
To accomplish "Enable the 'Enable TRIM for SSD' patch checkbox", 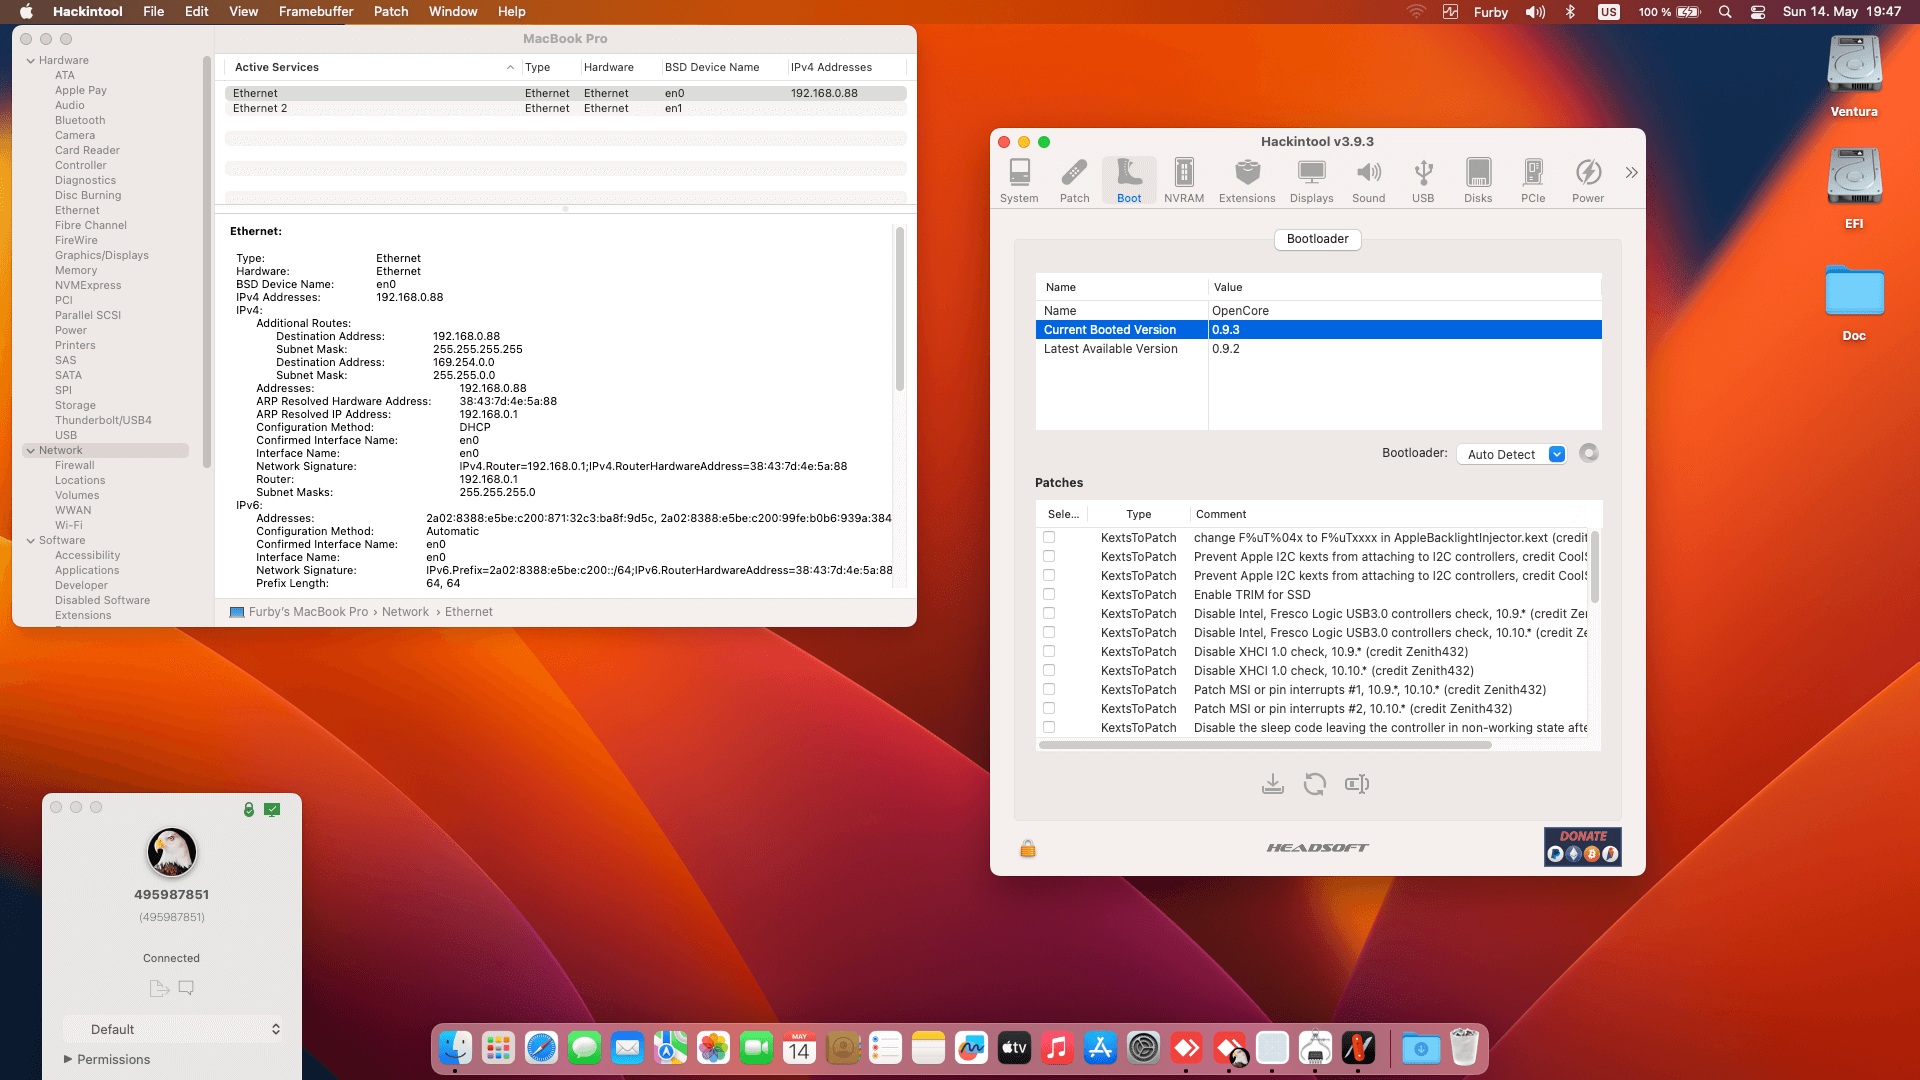I will (1049, 594).
